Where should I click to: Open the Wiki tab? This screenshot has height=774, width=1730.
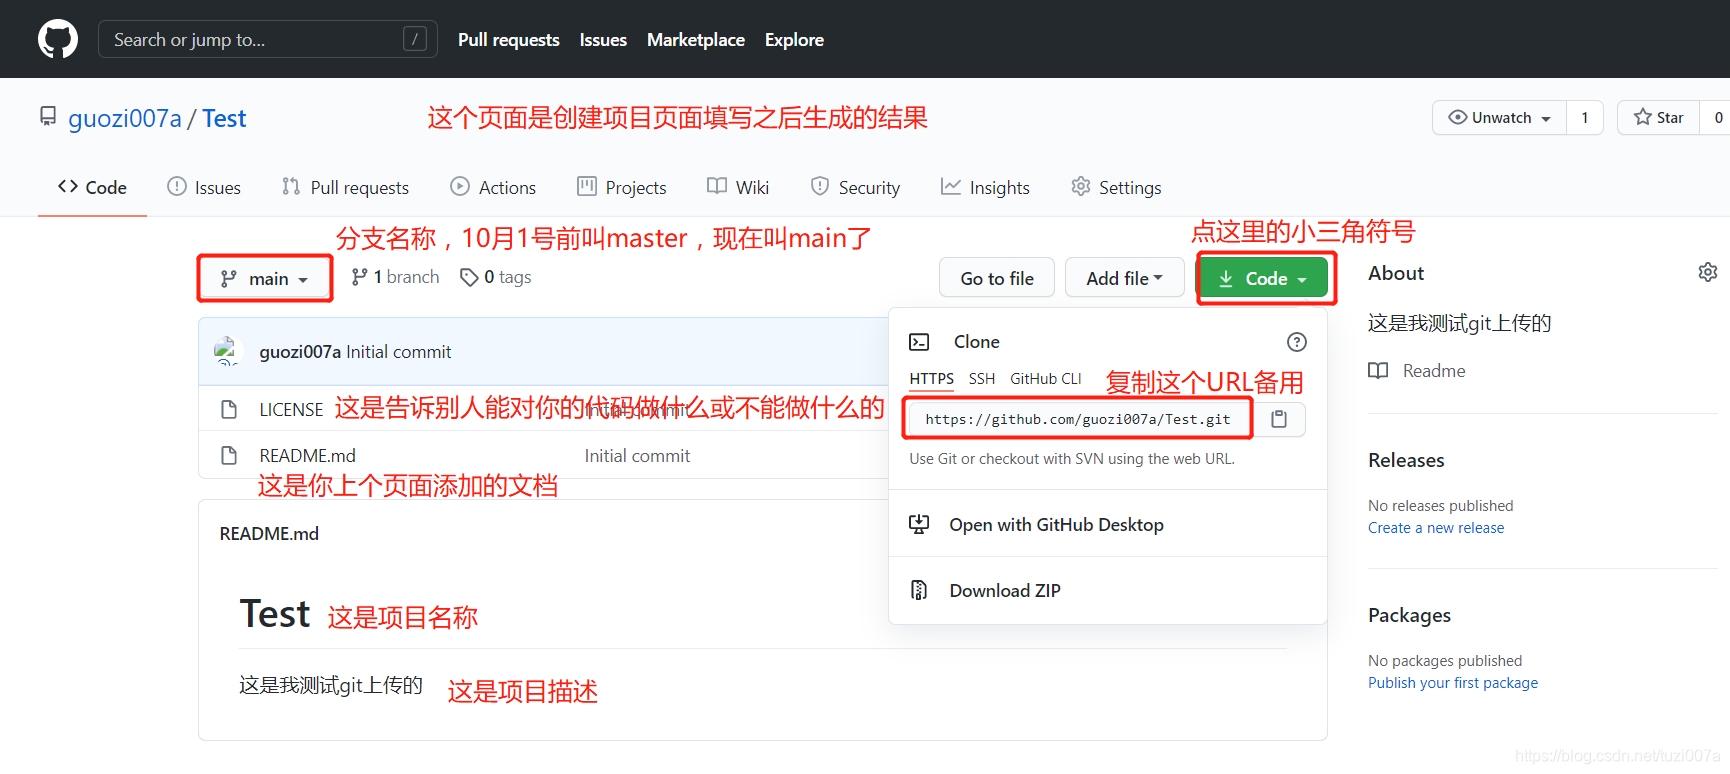738,187
